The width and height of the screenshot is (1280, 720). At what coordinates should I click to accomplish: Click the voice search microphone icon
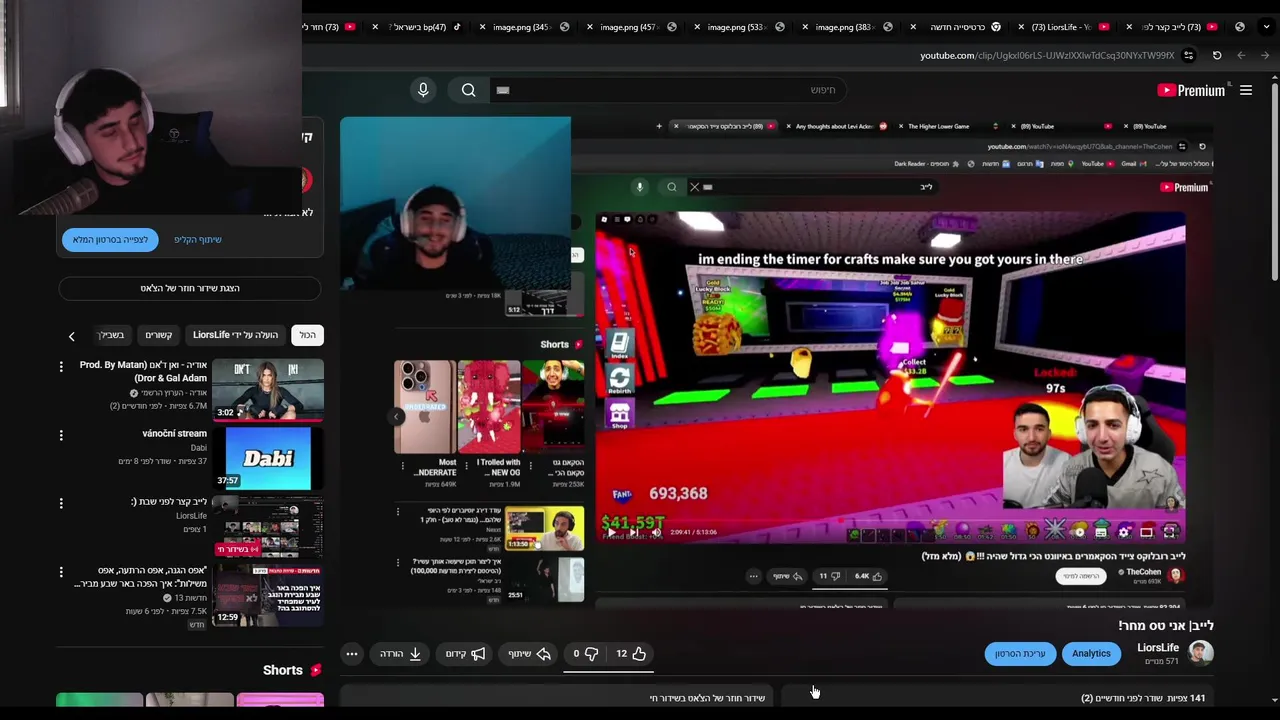click(423, 90)
